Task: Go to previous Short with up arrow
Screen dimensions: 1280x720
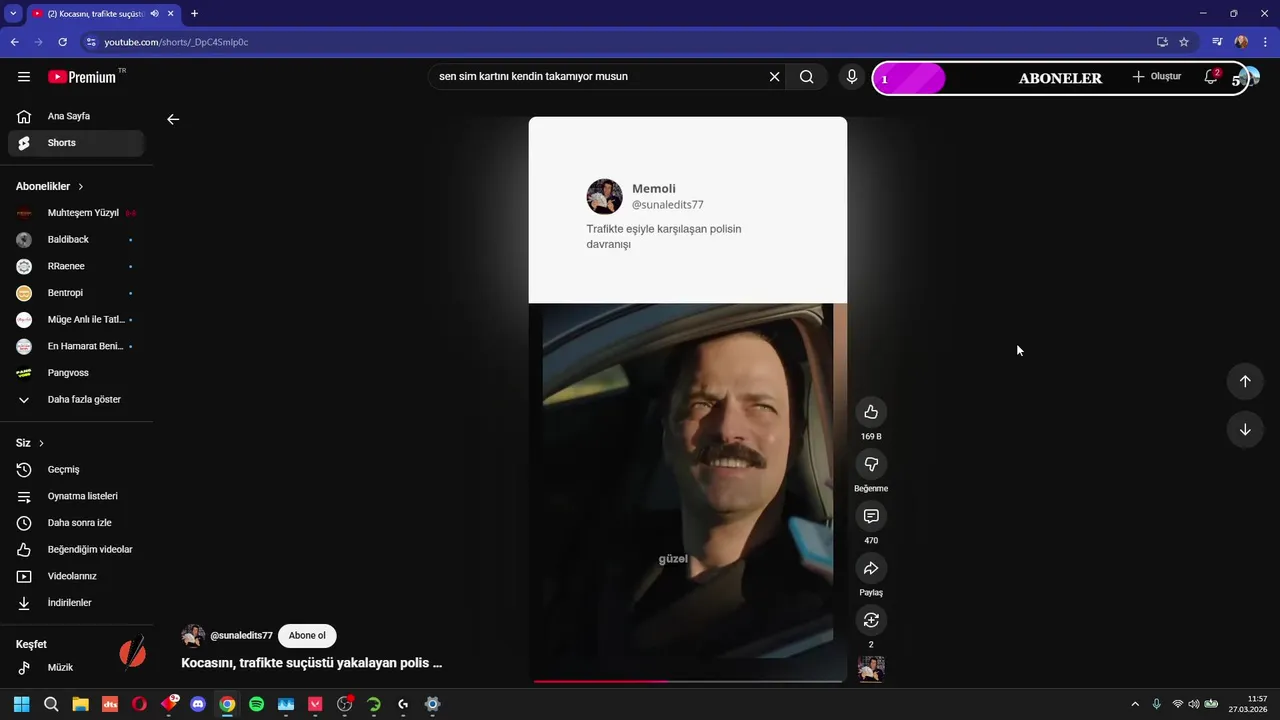Action: point(1245,381)
